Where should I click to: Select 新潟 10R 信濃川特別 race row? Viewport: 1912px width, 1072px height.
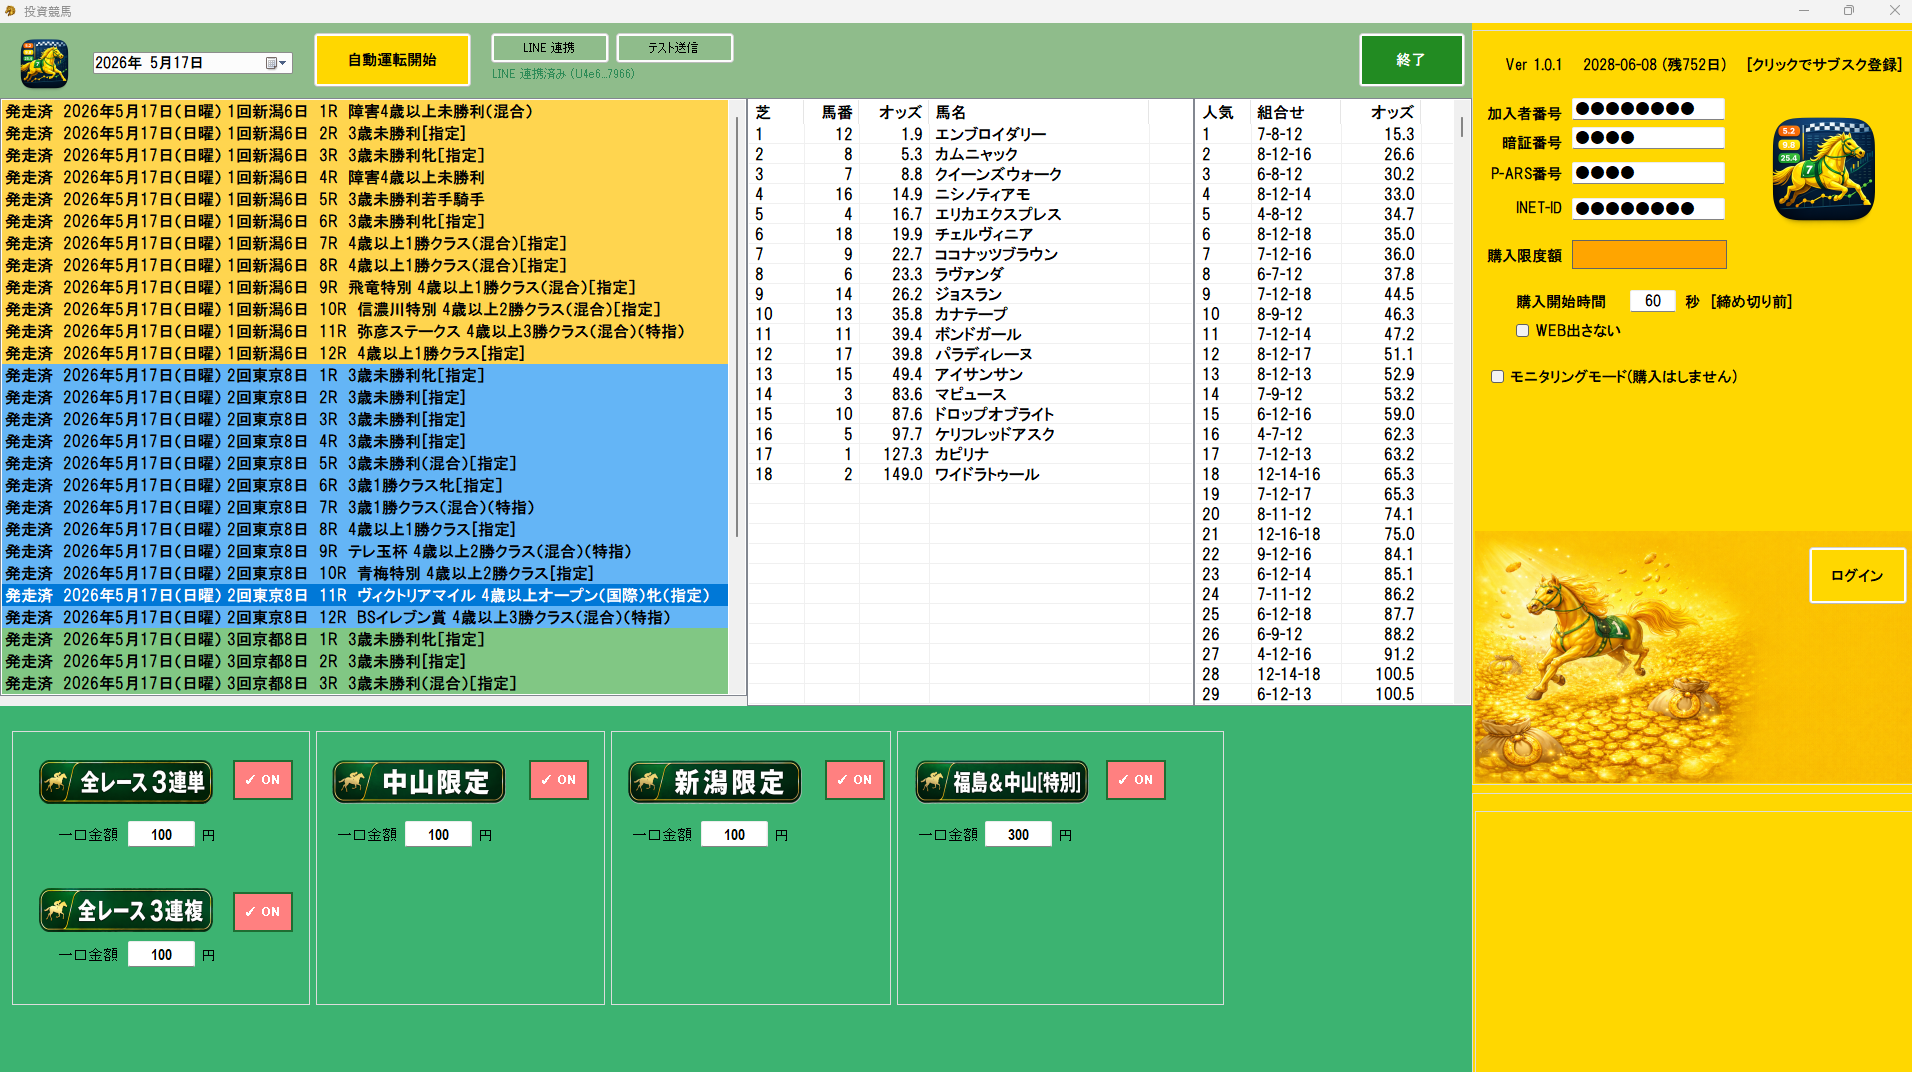pos(364,310)
